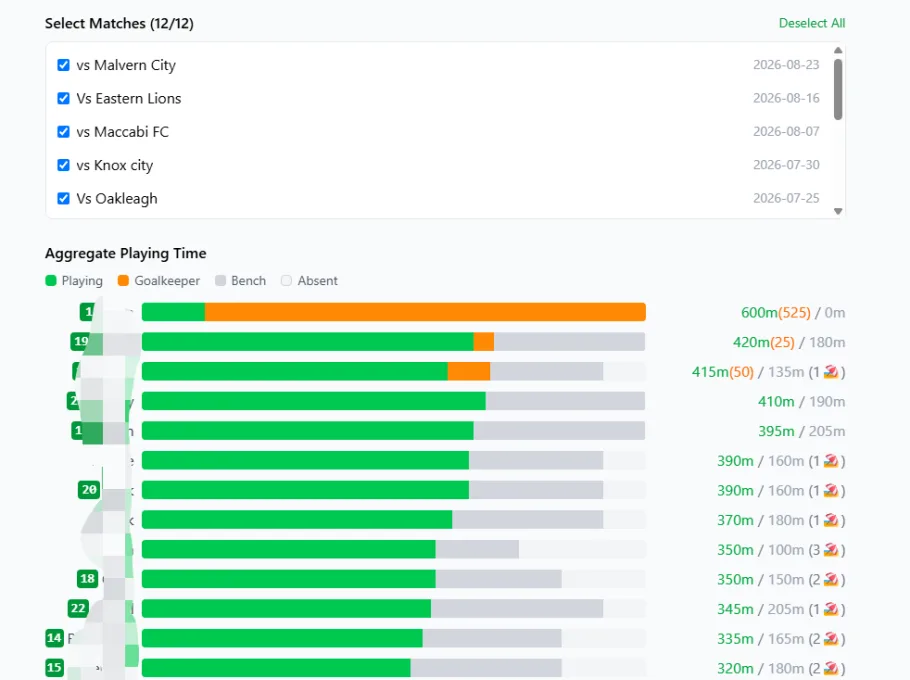Click the "600m(525) / 0m" value
This screenshot has height=680, width=910.
pos(793,313)
